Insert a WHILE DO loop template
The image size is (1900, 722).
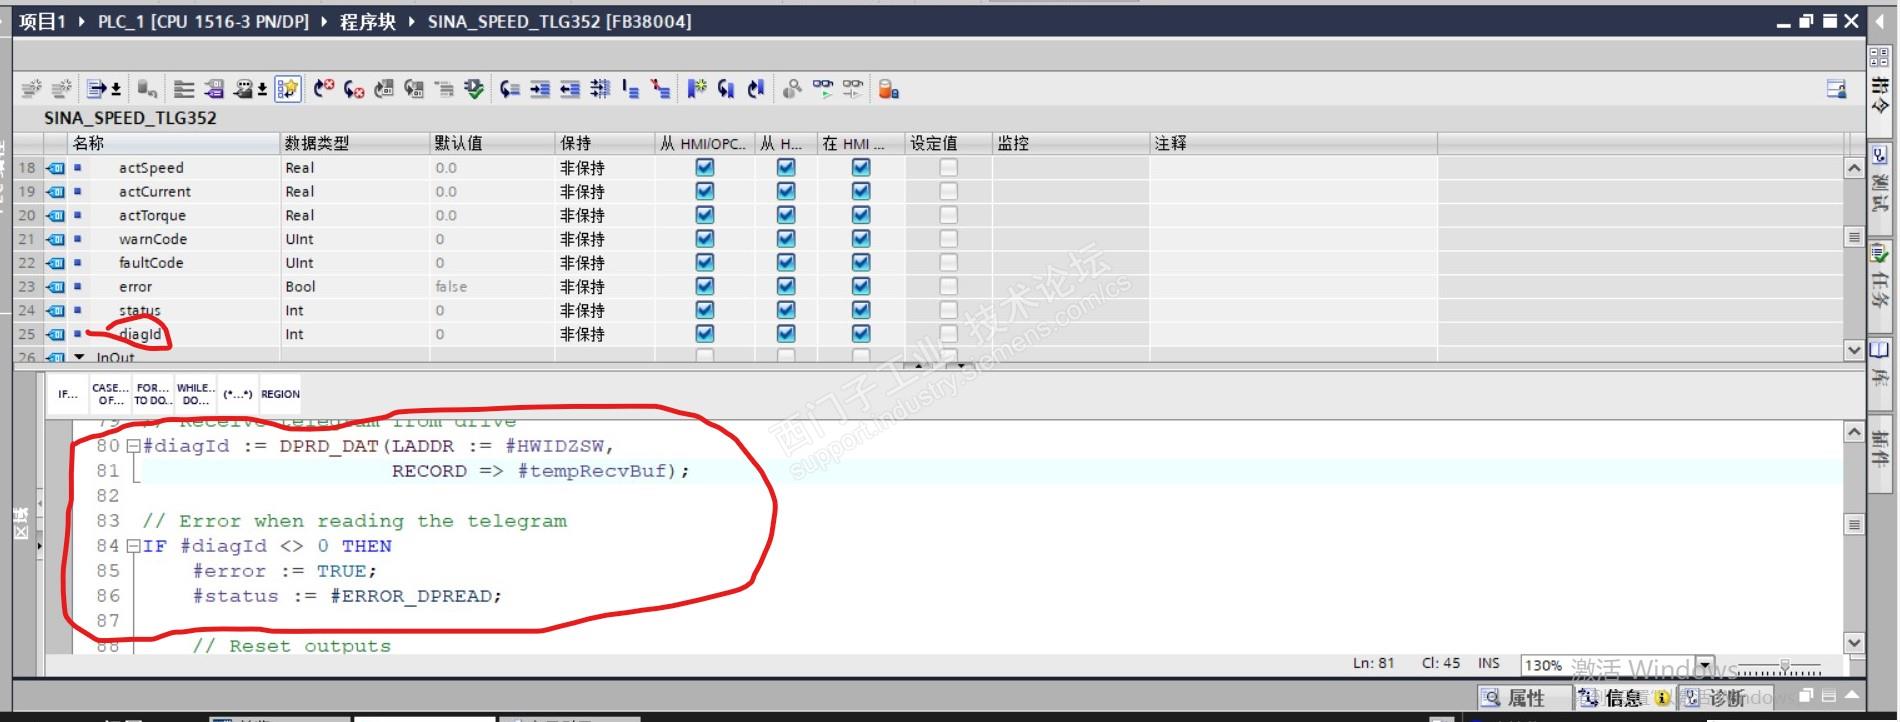click(195, 394)
